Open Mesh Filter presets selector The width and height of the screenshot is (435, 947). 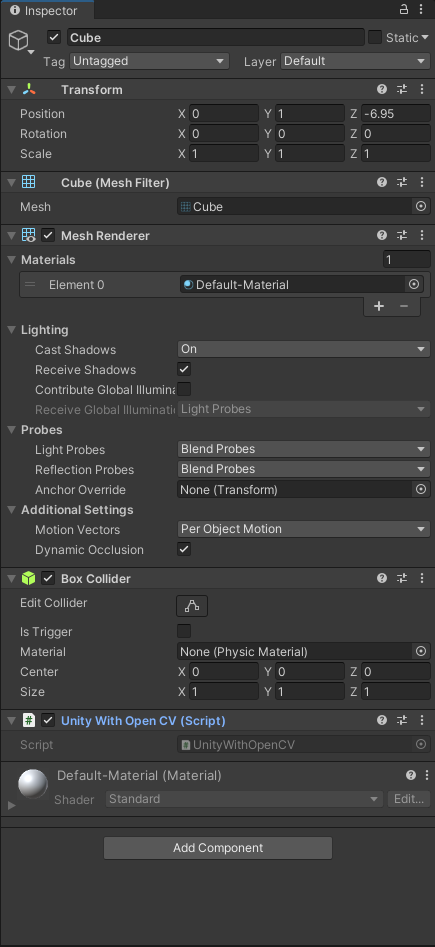tap(402, 182)
